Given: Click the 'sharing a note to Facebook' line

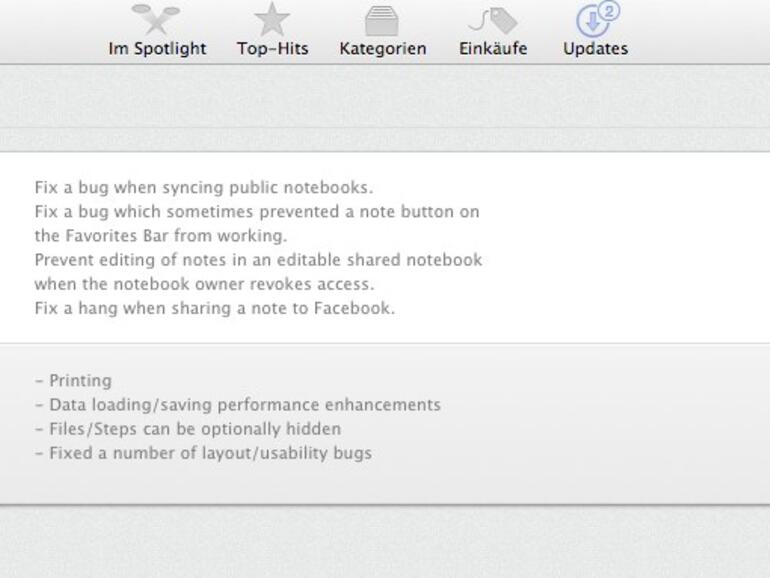Looking at the screenshot, I should click(x=214, y=308).
